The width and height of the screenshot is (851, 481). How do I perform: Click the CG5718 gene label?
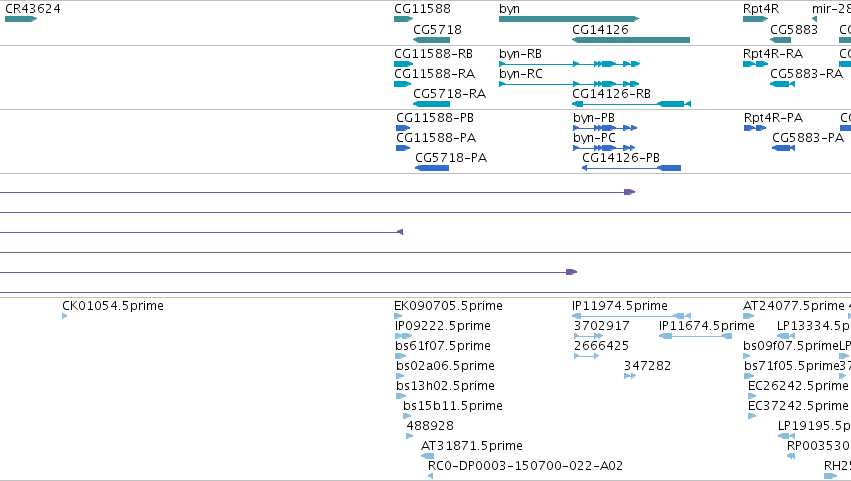tap(437, 30)
